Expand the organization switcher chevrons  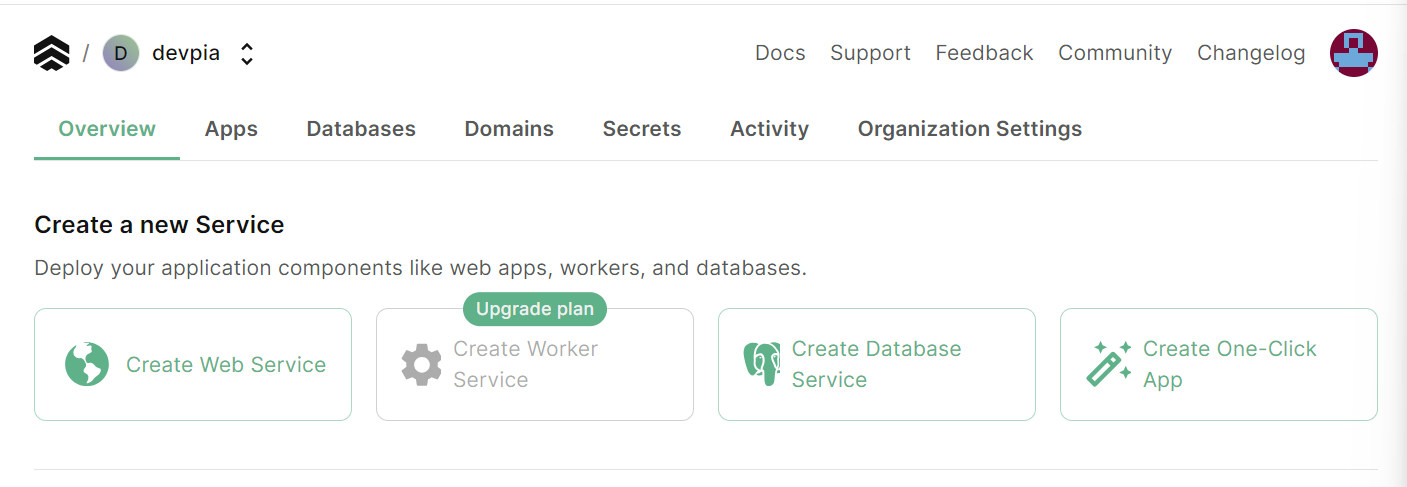click(x=247, y=54)
